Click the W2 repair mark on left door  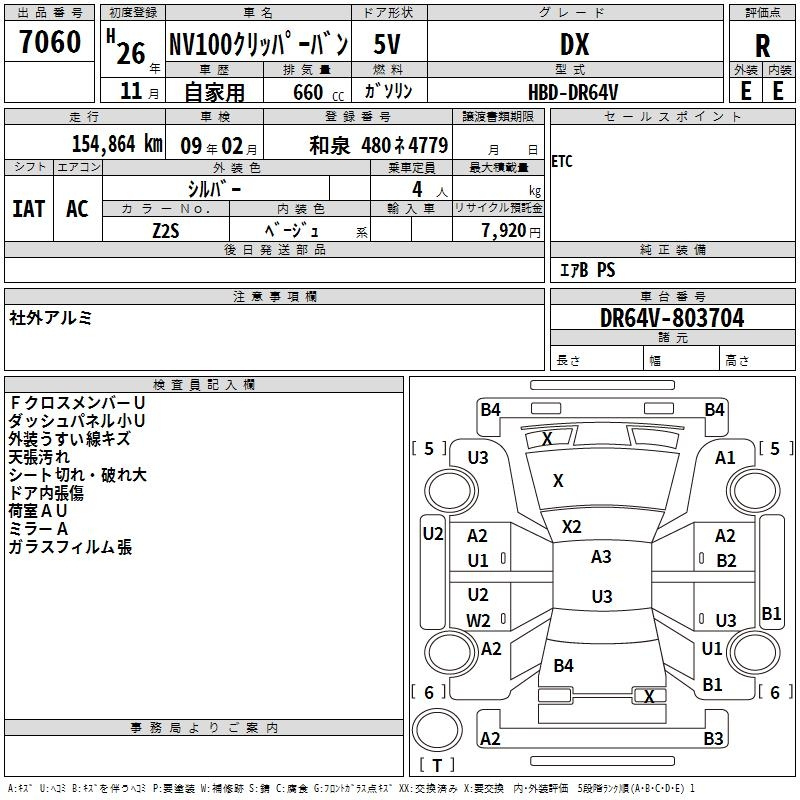tap(478, 620)
